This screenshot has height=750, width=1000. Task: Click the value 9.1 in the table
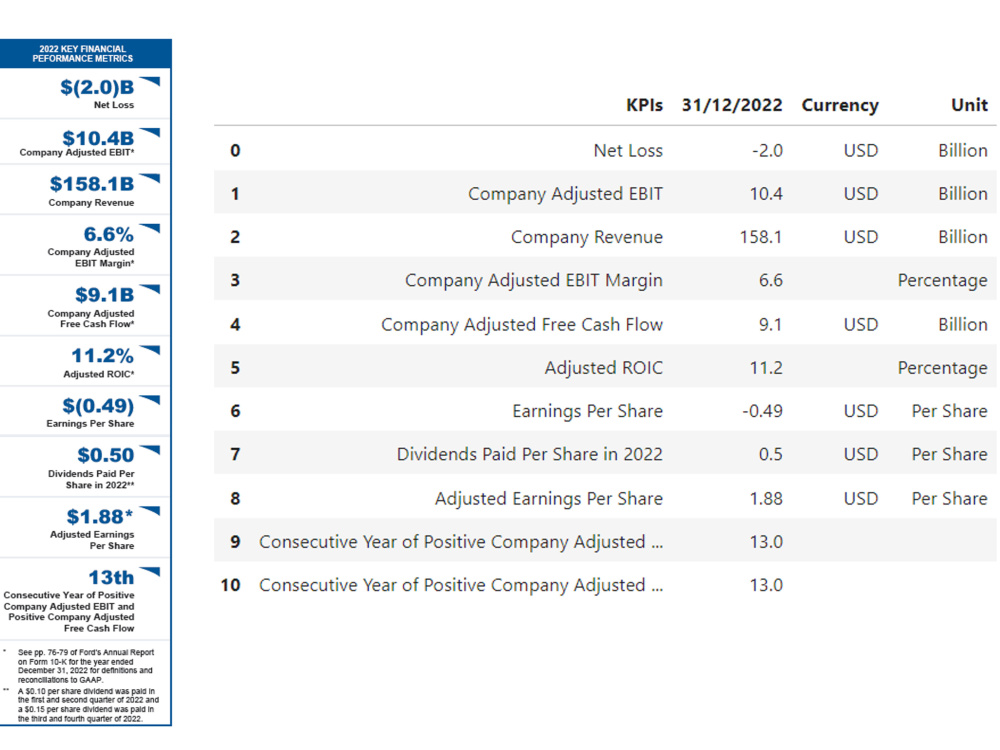pyautogui.click(x=770, y=325)
